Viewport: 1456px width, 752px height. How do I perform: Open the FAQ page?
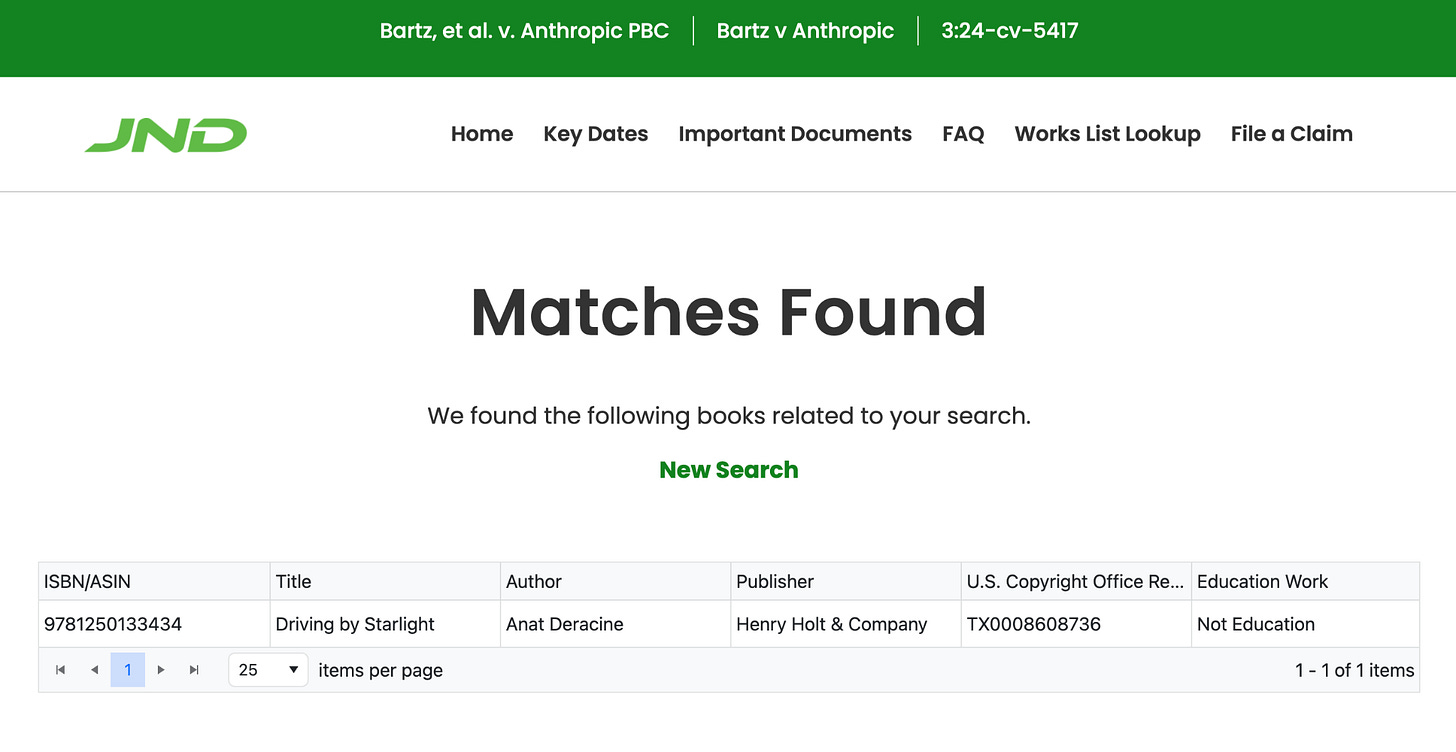tap(963, 134)
